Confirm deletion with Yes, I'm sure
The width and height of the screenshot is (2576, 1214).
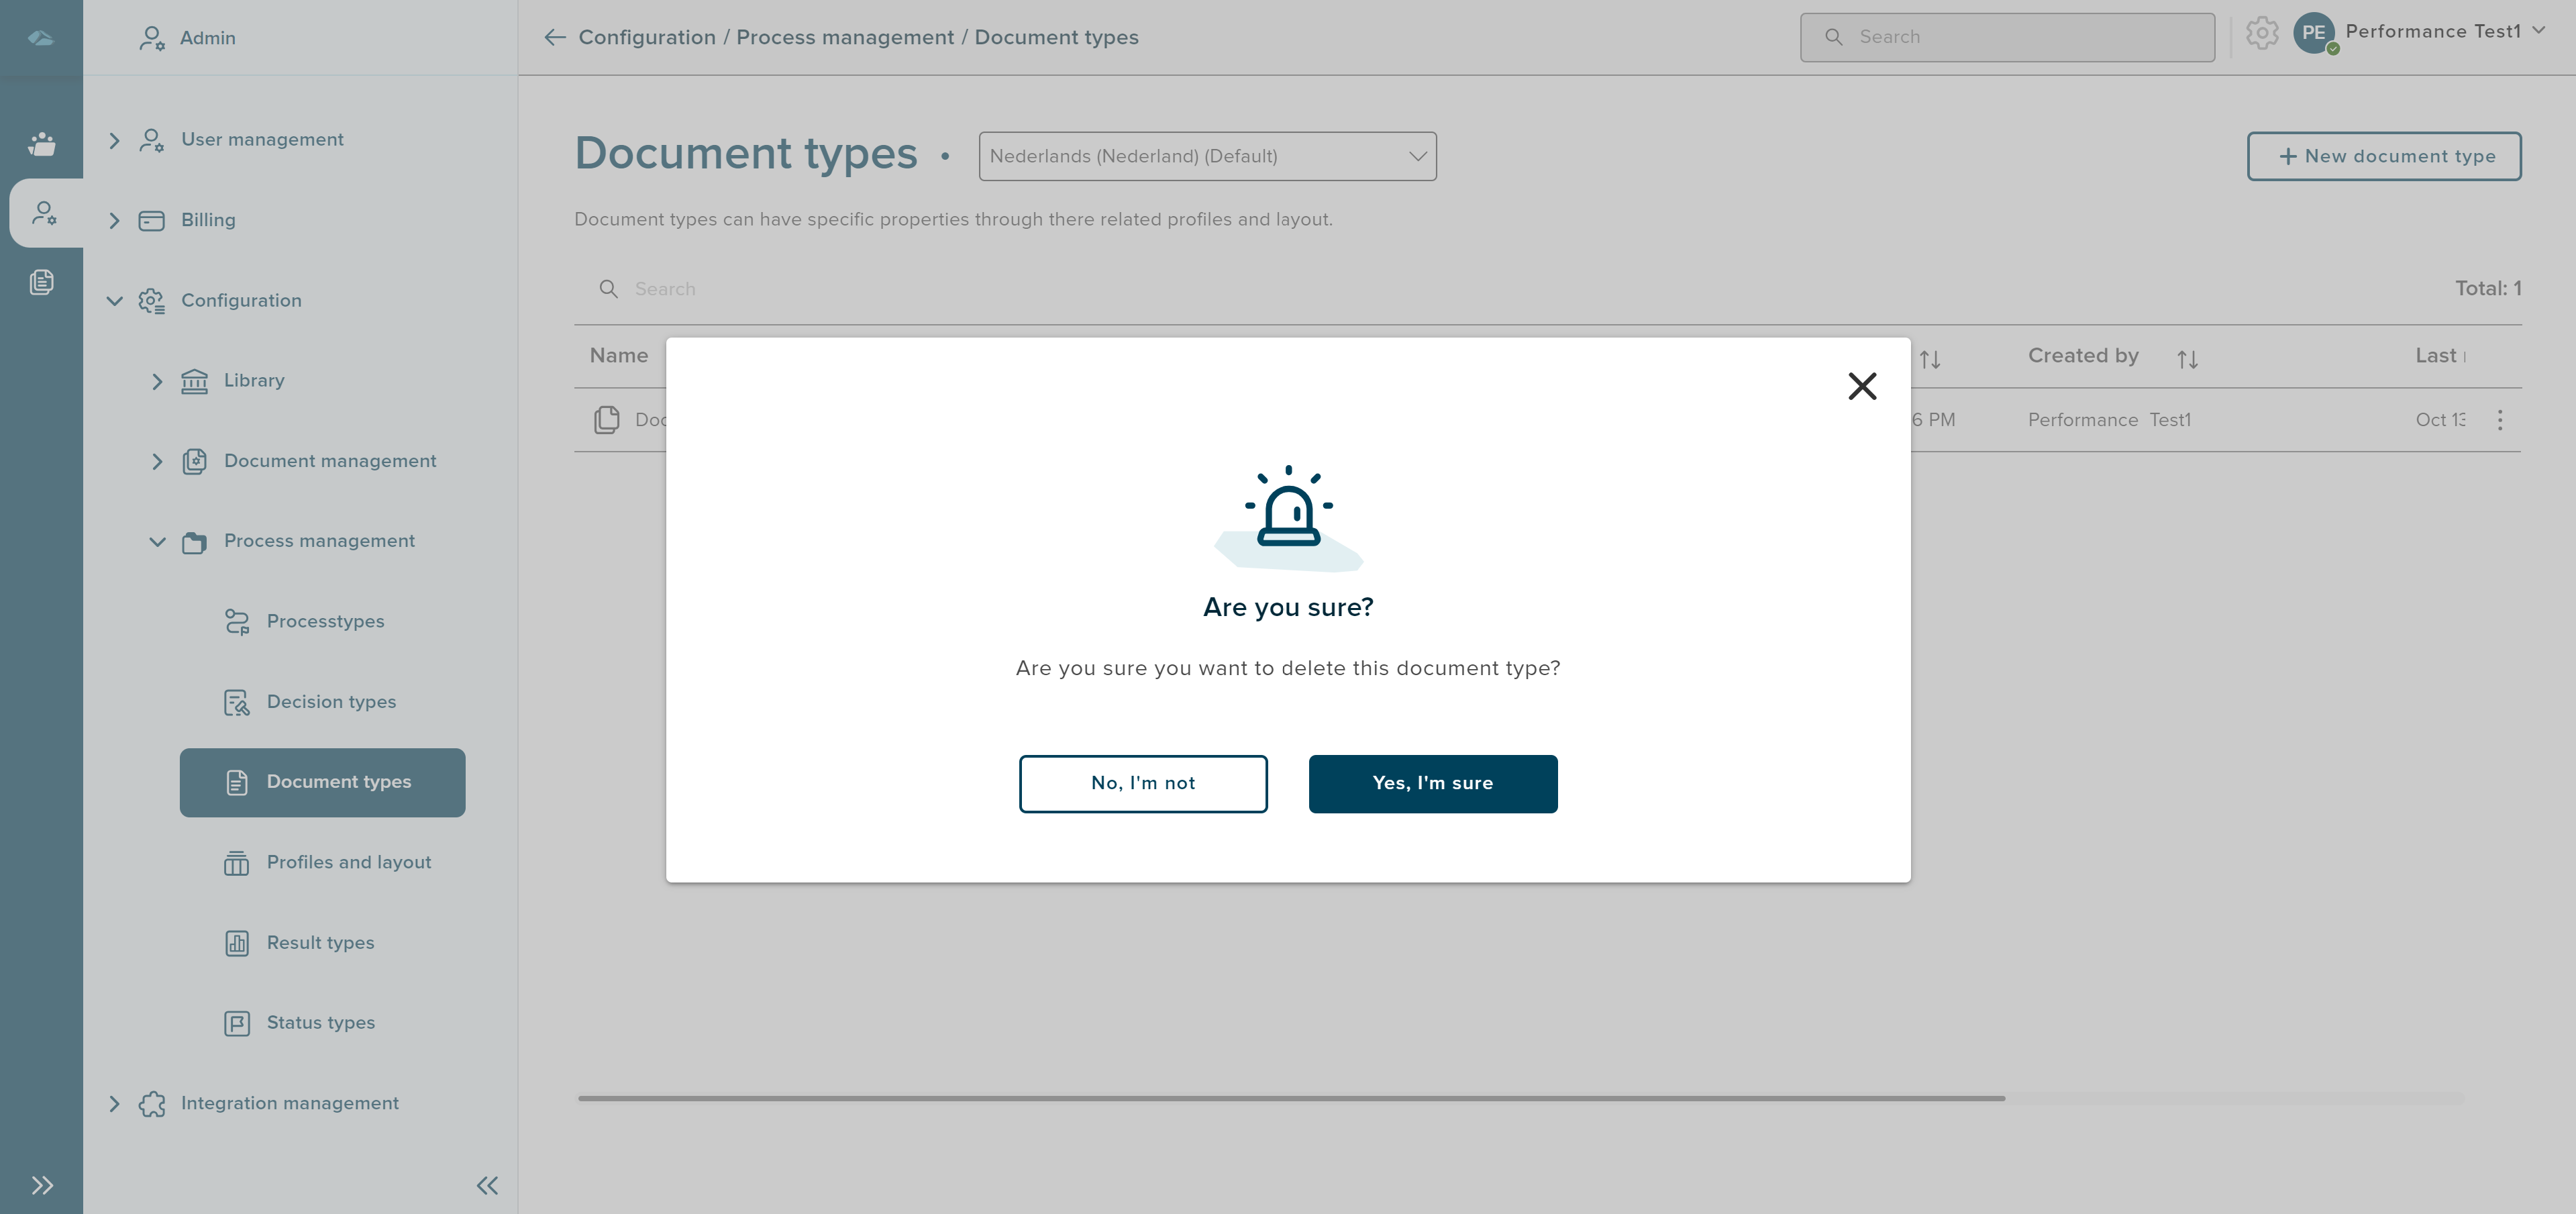[x=1432, y=783]
